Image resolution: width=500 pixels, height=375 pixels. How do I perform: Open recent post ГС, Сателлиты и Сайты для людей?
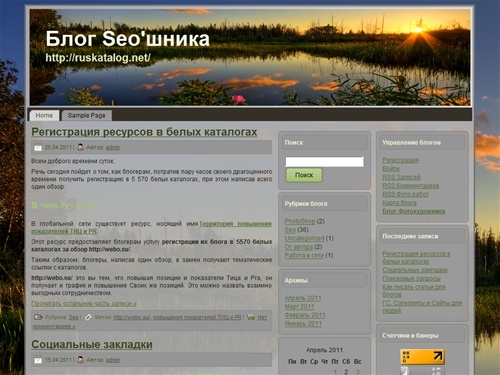click(x=422, y=307)
